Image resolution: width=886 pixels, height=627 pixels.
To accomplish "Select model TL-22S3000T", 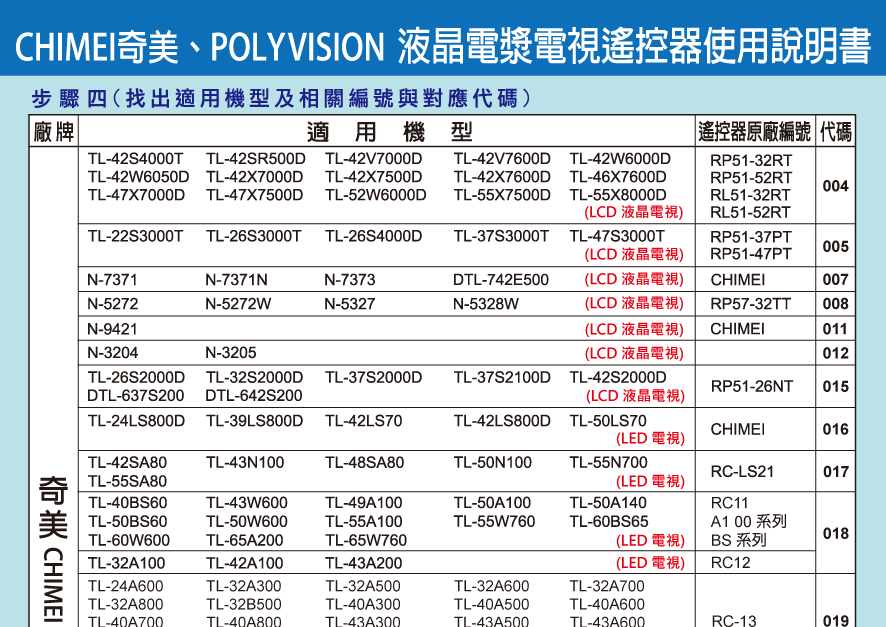I will pos(135,236).
